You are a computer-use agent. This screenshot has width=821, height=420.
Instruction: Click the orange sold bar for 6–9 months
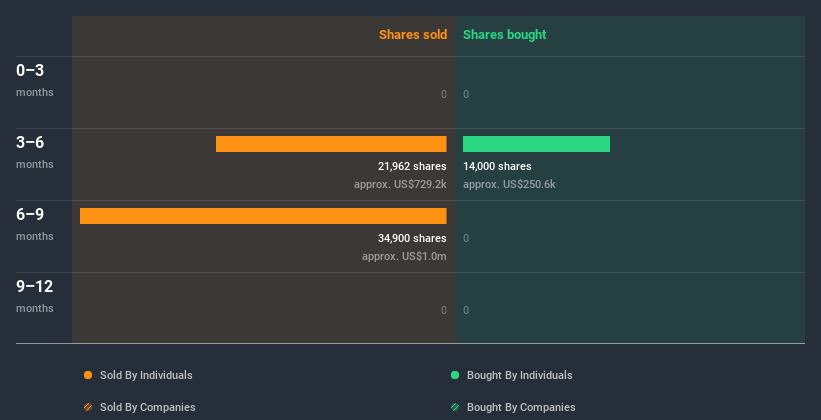pos(263,216)
